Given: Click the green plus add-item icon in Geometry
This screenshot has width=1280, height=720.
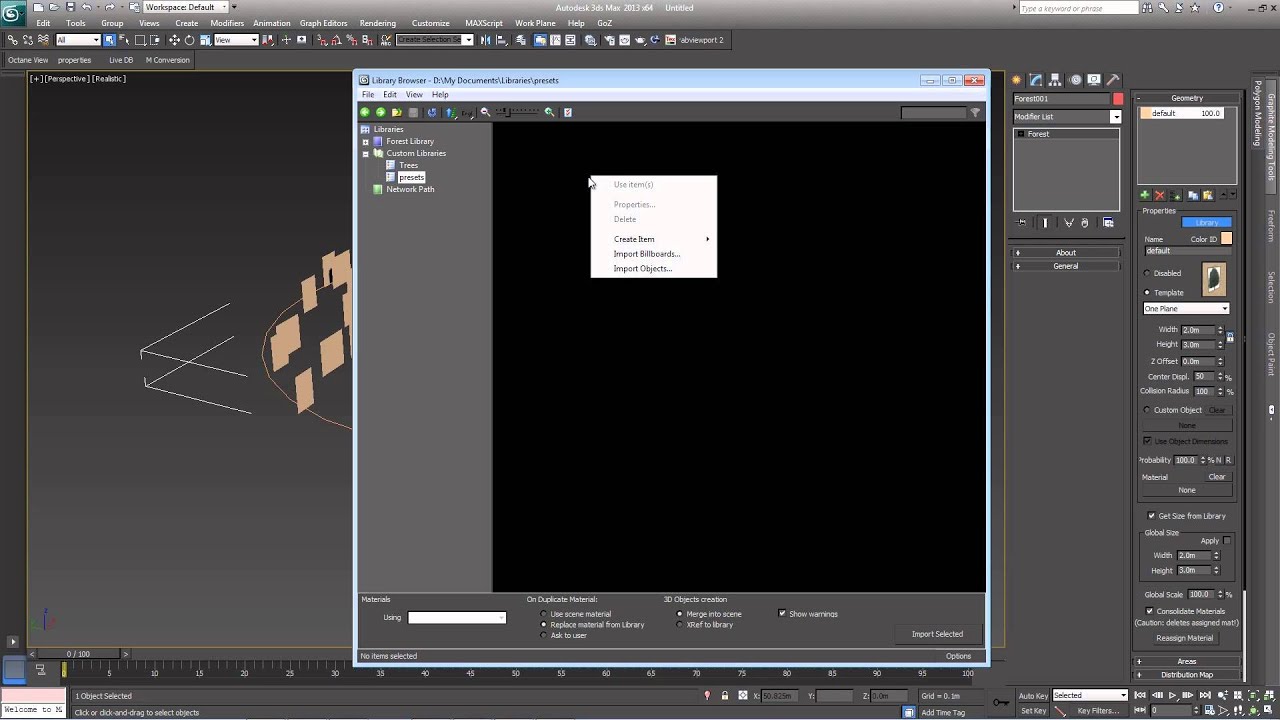Looking at the screenshot, I should (x=1144, y=195).
